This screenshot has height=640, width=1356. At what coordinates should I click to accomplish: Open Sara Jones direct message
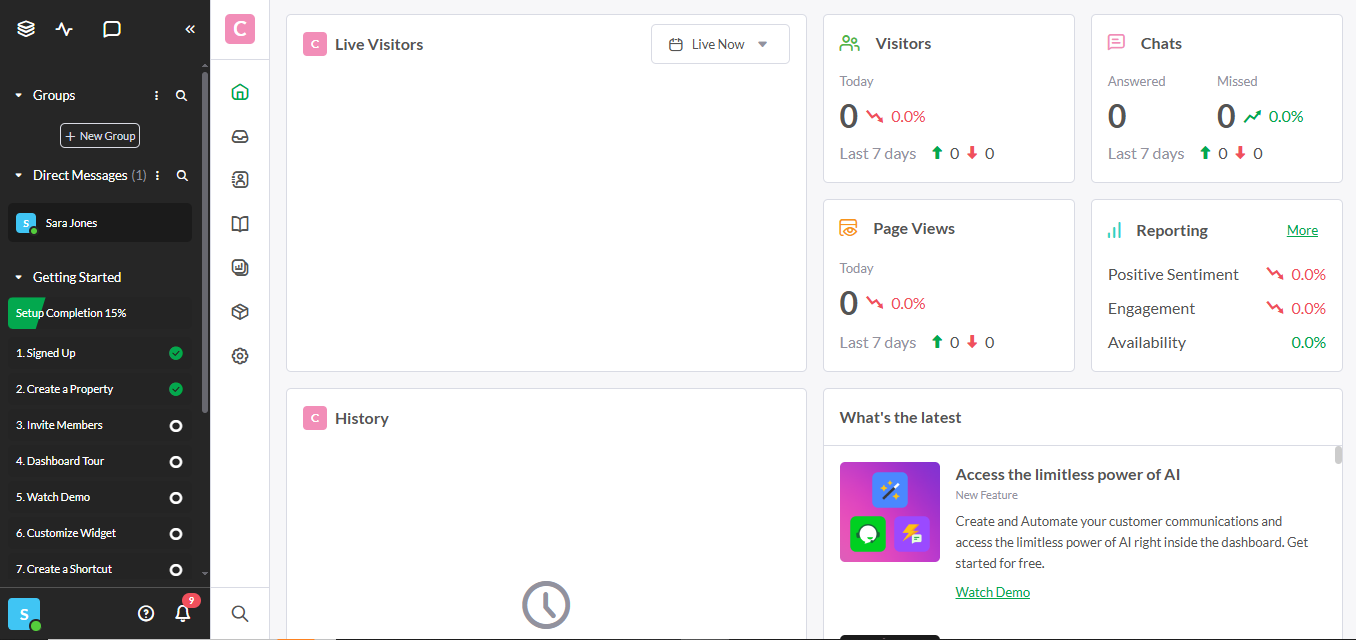click(100, 223)
